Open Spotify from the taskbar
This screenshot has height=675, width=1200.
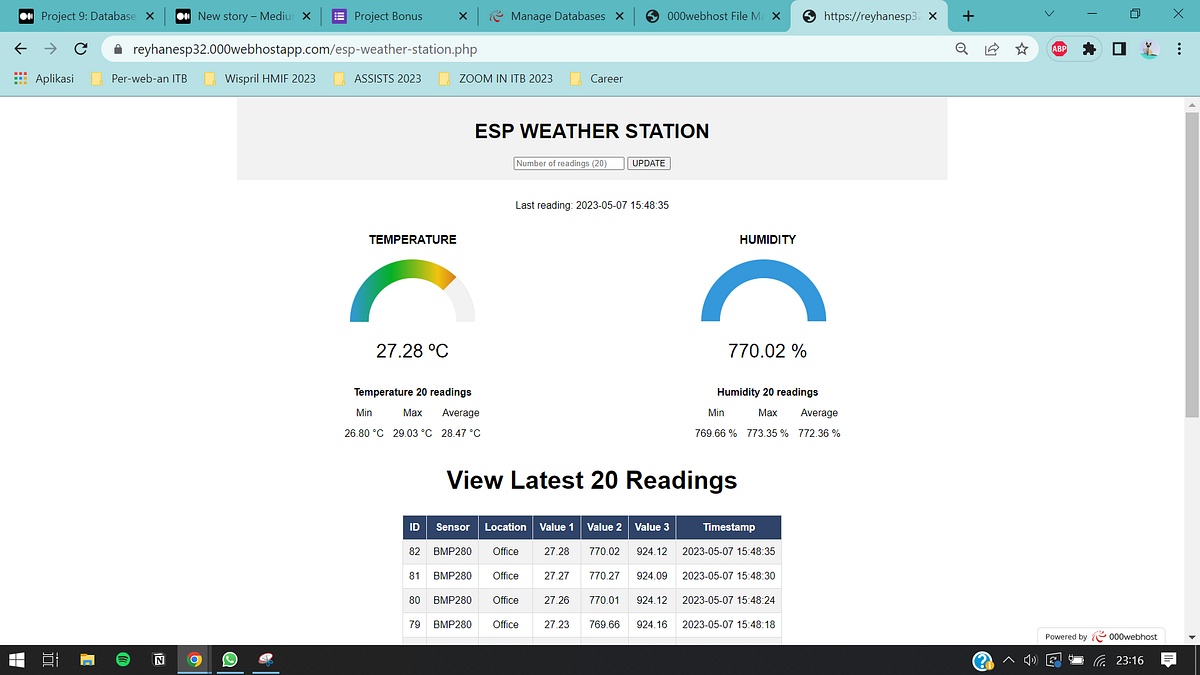click(x=123, y=659)
